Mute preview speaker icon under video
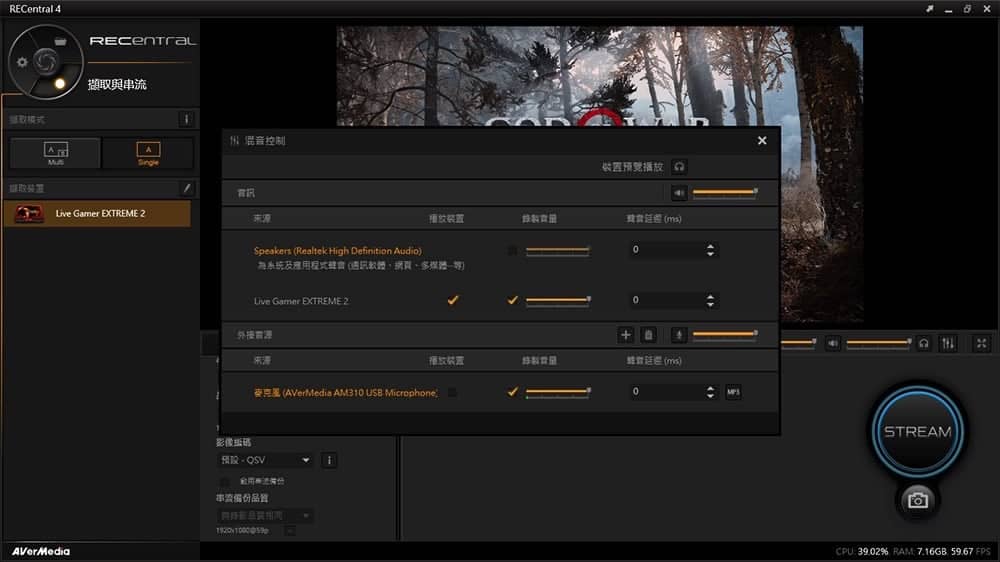The image size is (1000, 562). pyautogui.click(x=833, y=343)
